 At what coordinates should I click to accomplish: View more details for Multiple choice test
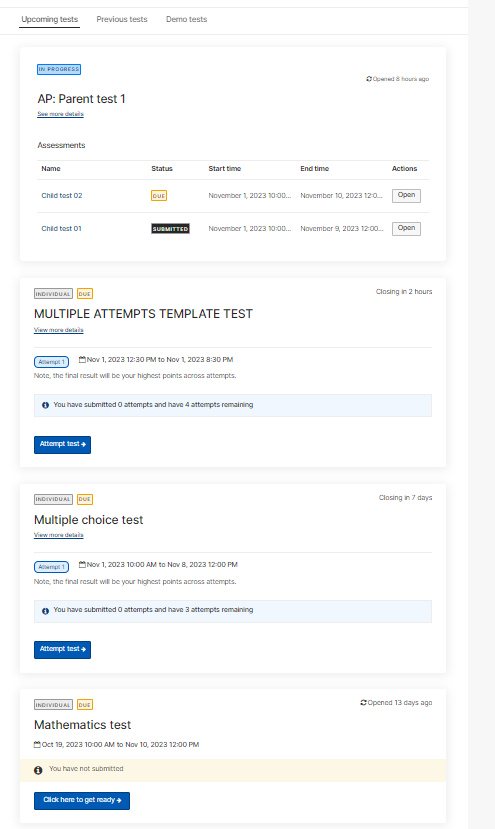pyautogui.click(x=59, y=535)
